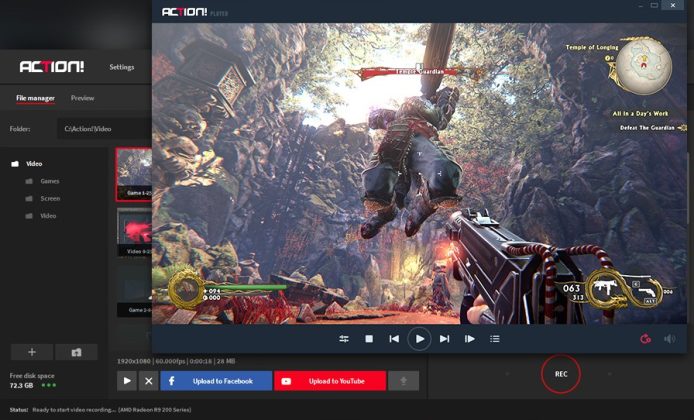The image size is (694, 420).
Task: Click the round play button in player
Action: 419,339
